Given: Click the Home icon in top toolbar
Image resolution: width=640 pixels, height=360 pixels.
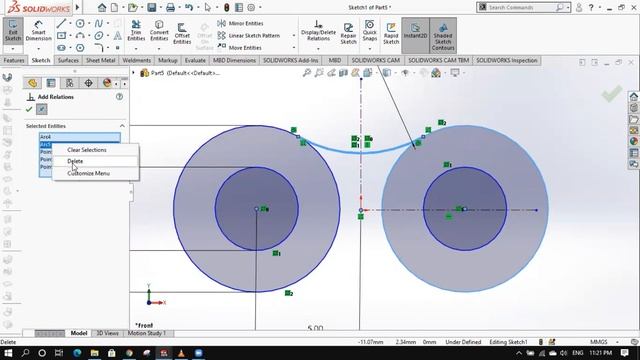Looking at the screenshot, I should [102, 7].
